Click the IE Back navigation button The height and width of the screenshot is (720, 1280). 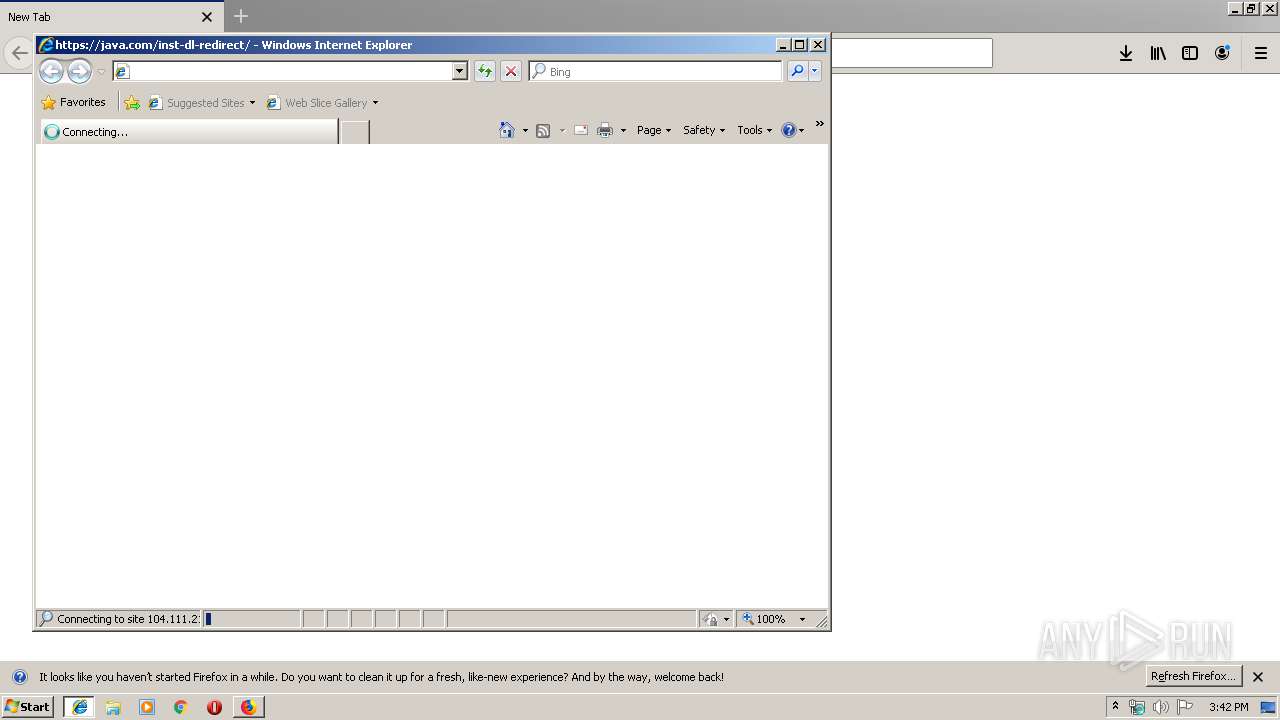51,71
